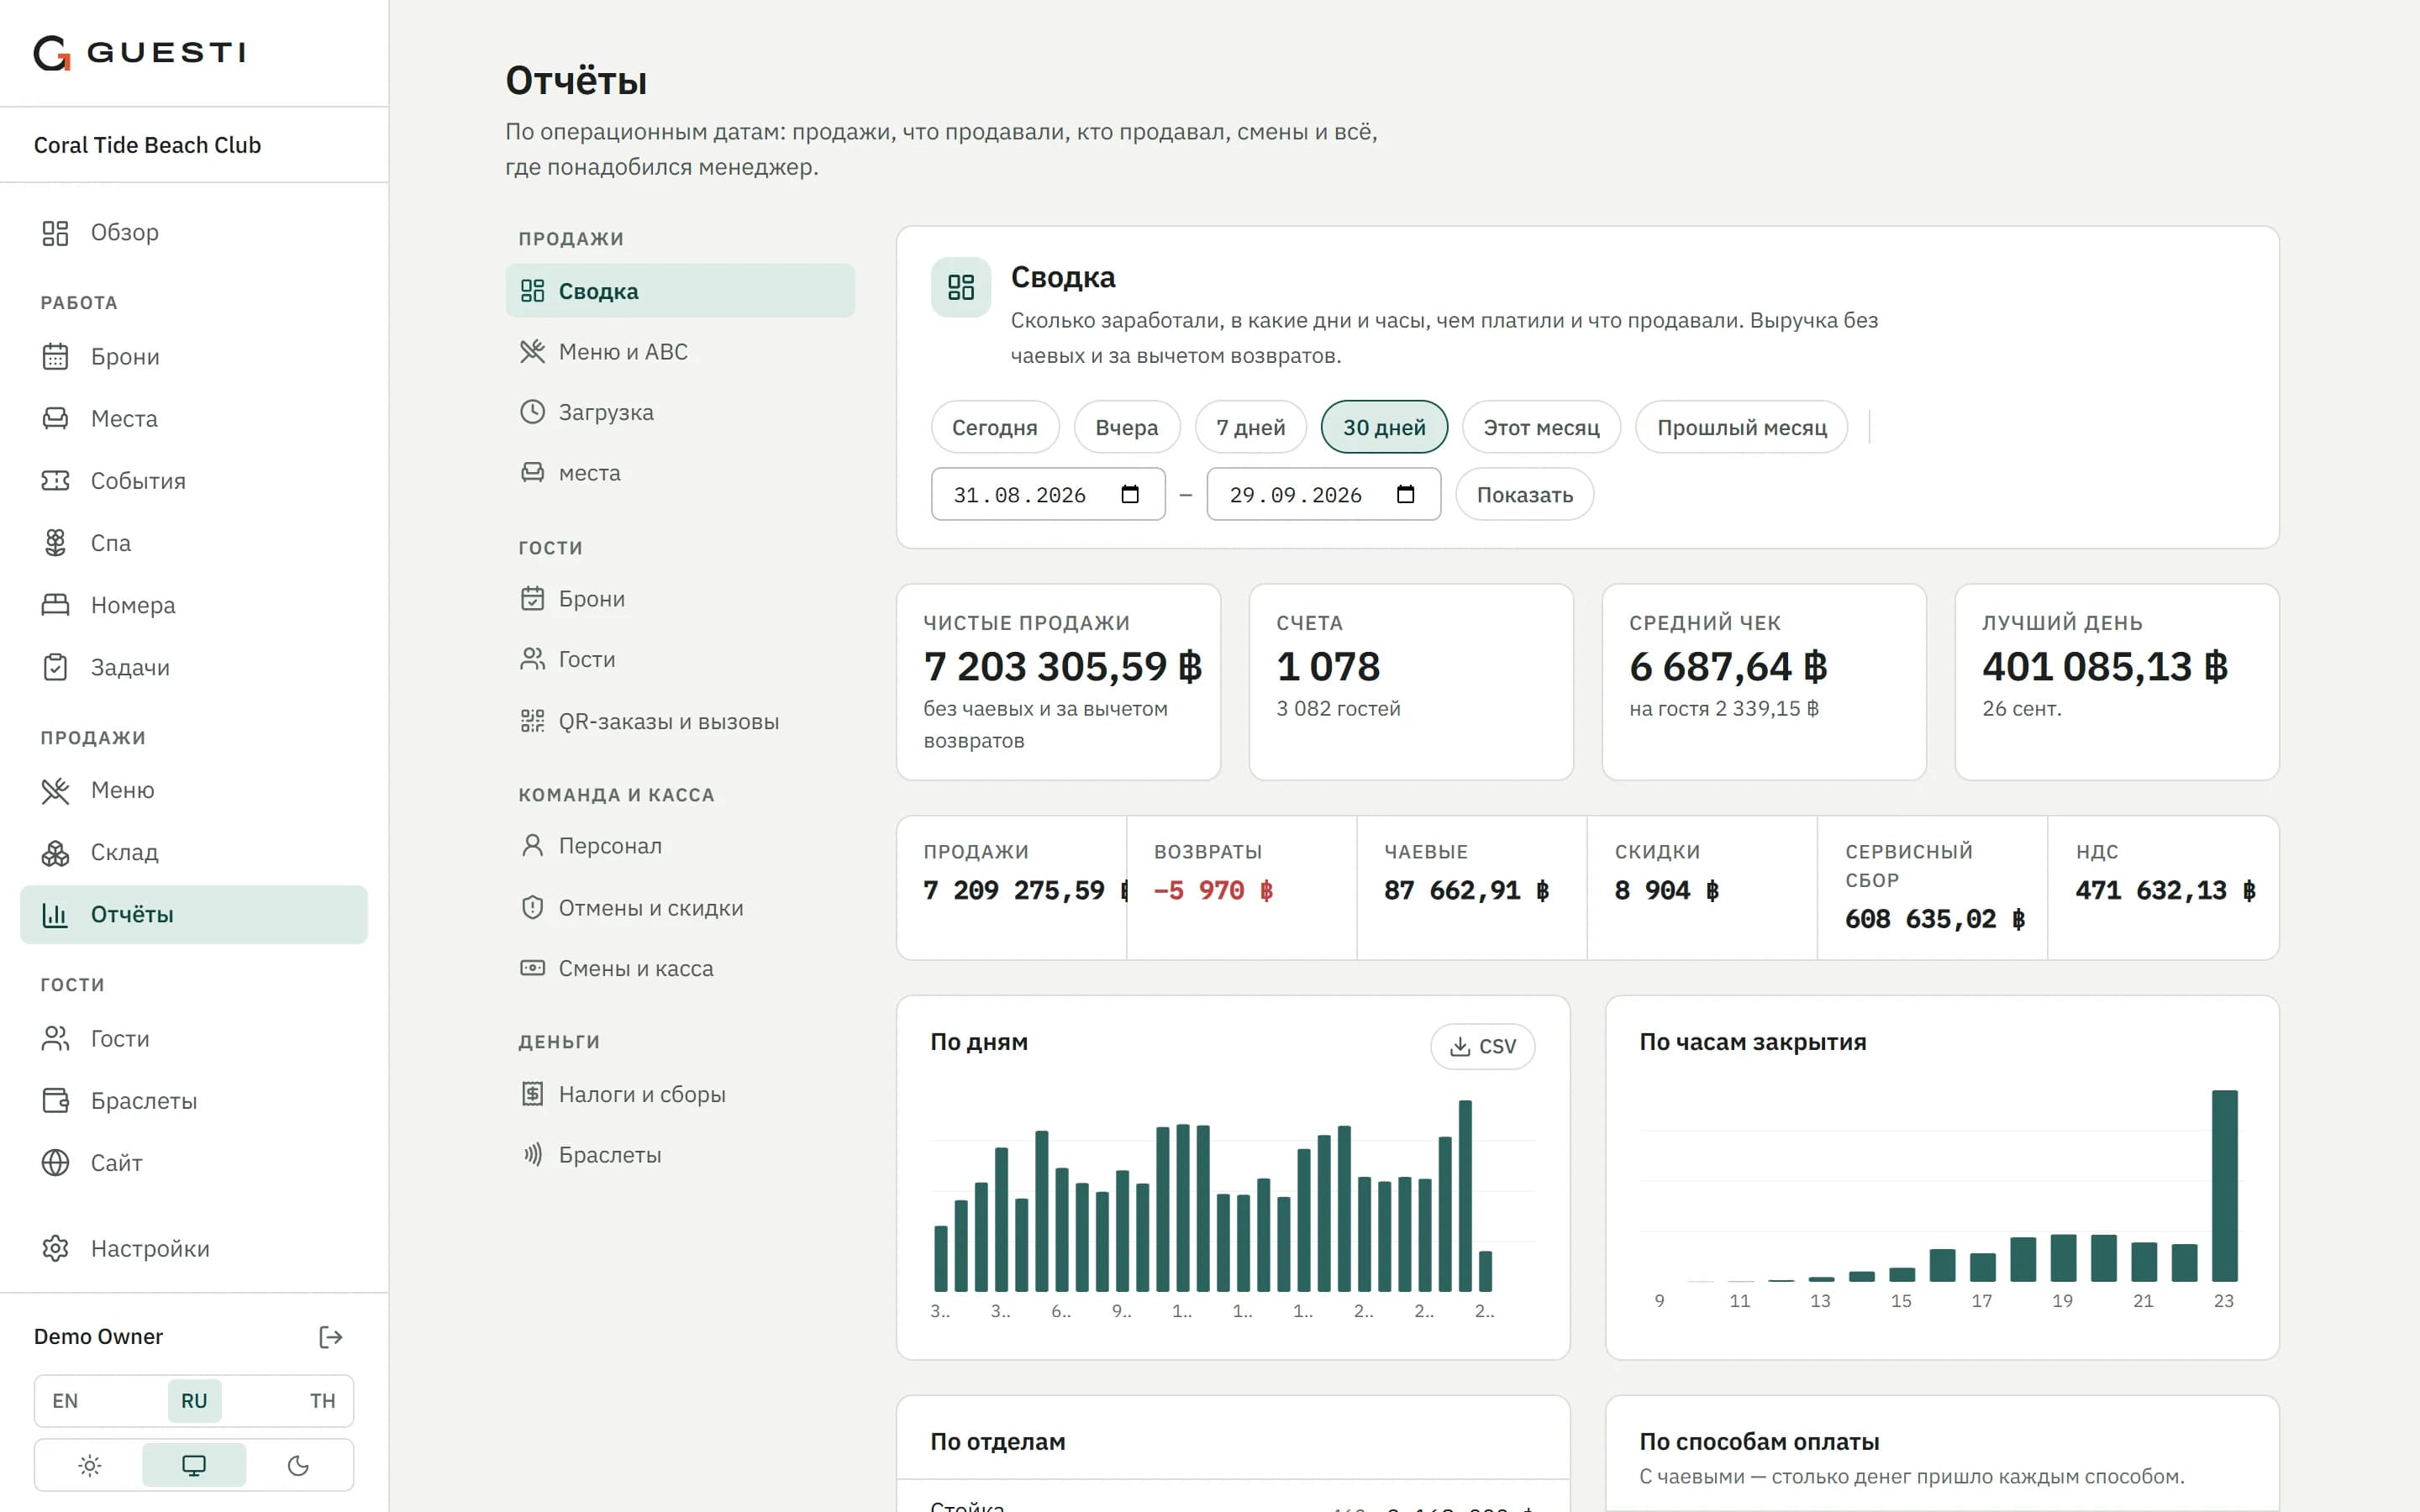
Task: Select RU language option
Action: pos(194,1401)
